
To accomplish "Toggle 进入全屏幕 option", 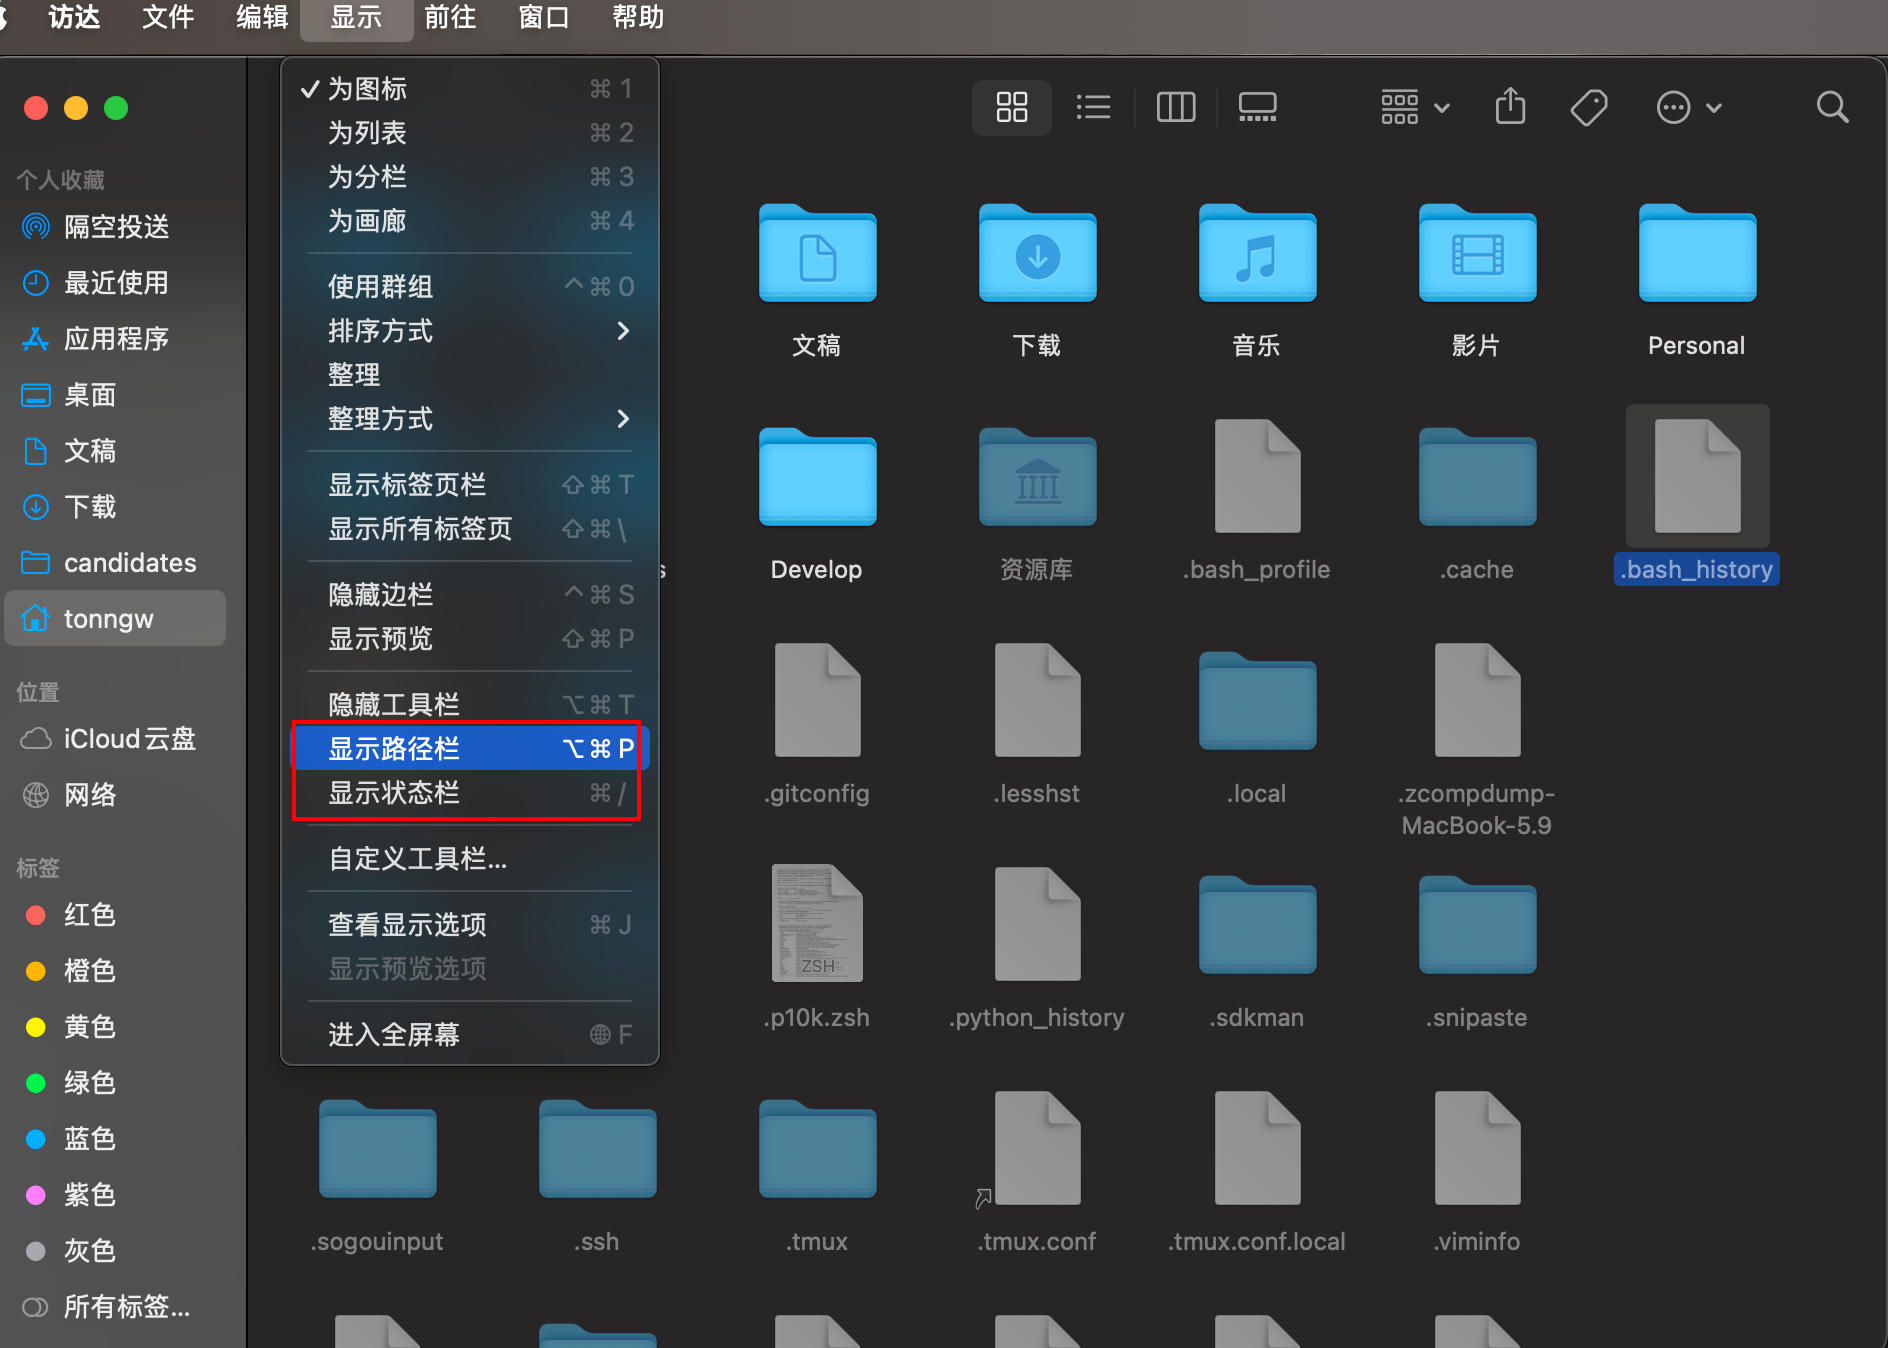I will point(470,1035).
